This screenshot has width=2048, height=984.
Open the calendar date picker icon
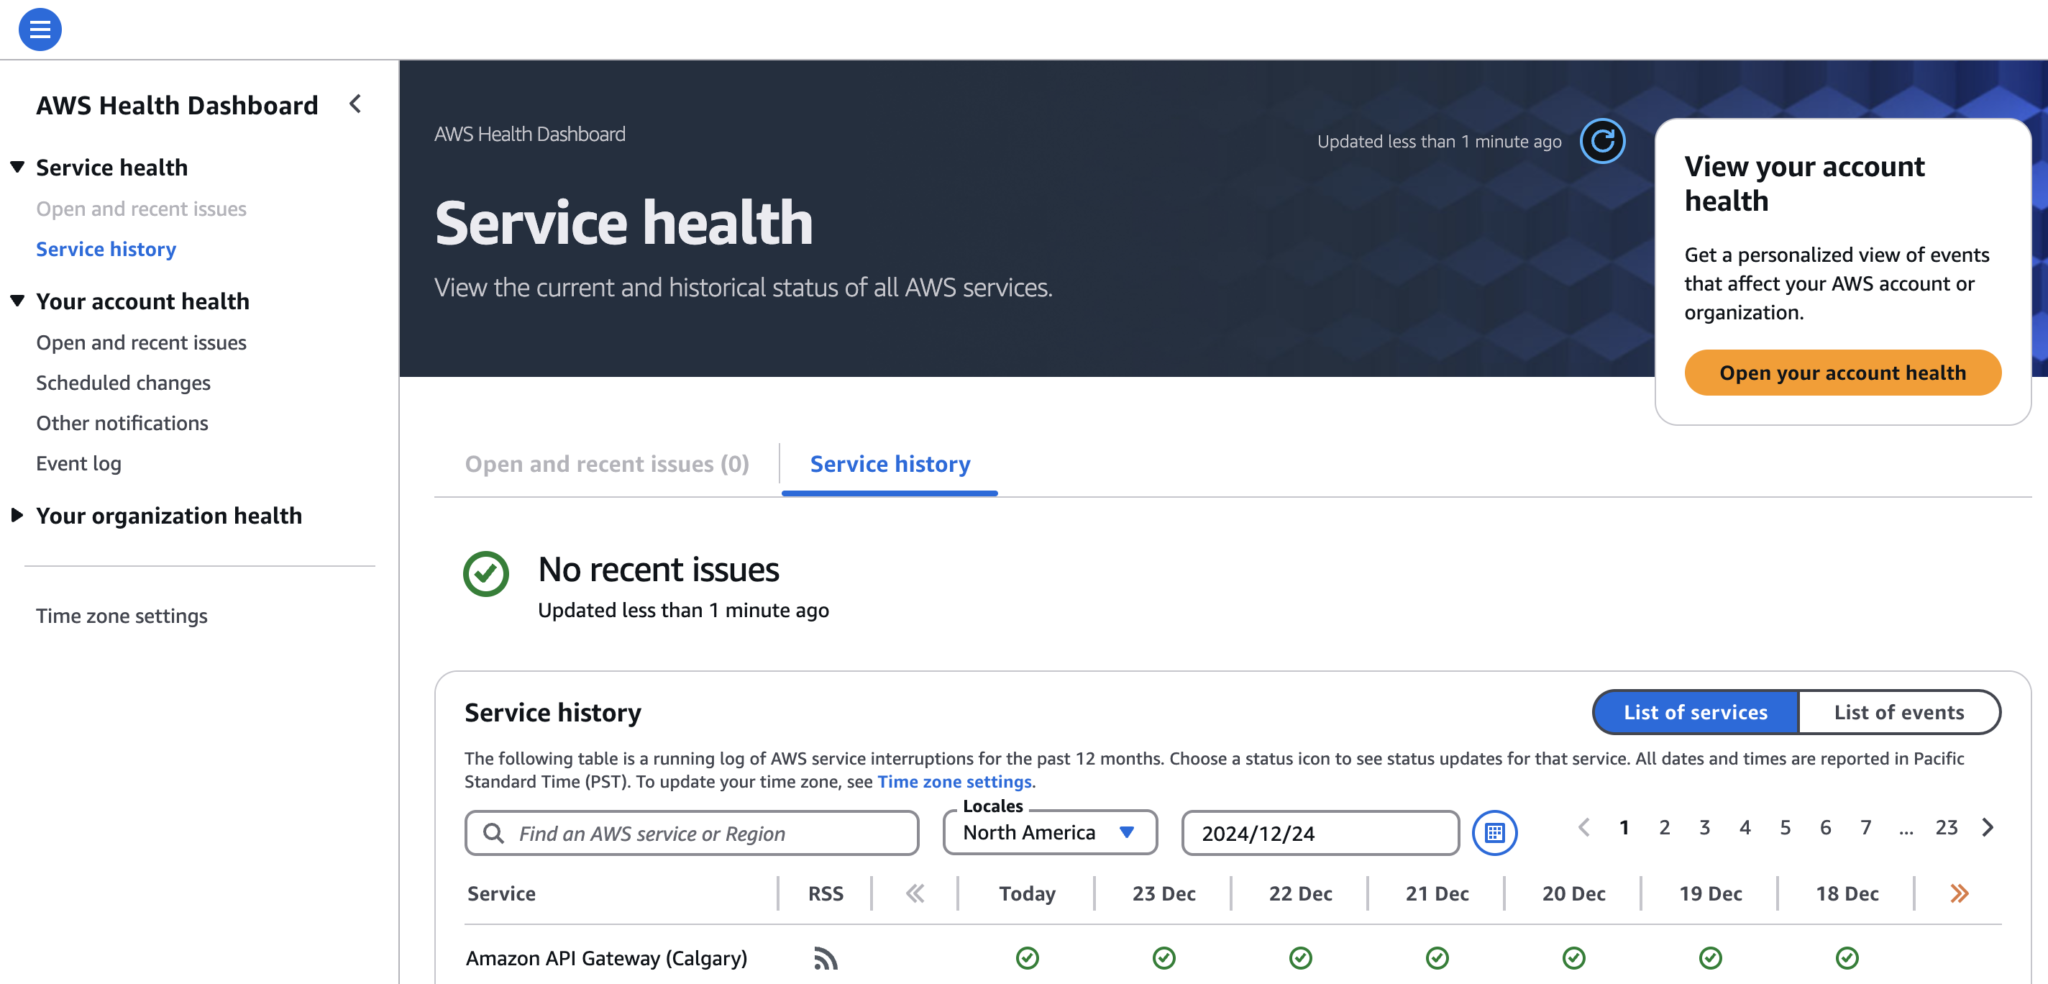1494,832
